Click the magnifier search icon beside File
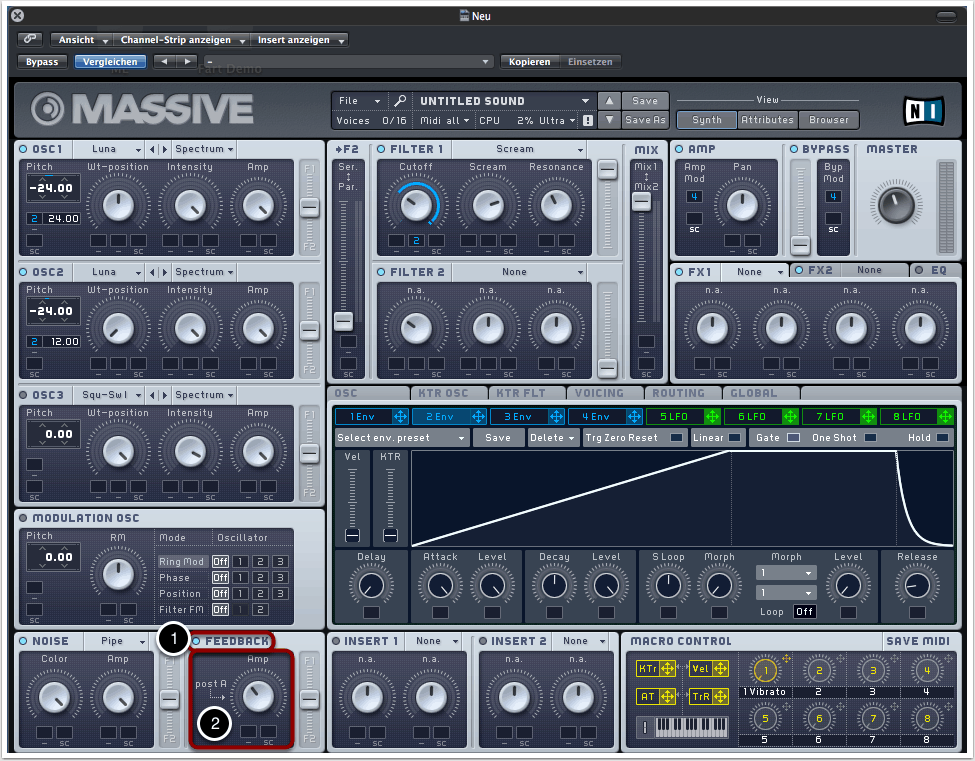This screenshot has width=975, height=761. pyautogui.click(x=400, y=101)
